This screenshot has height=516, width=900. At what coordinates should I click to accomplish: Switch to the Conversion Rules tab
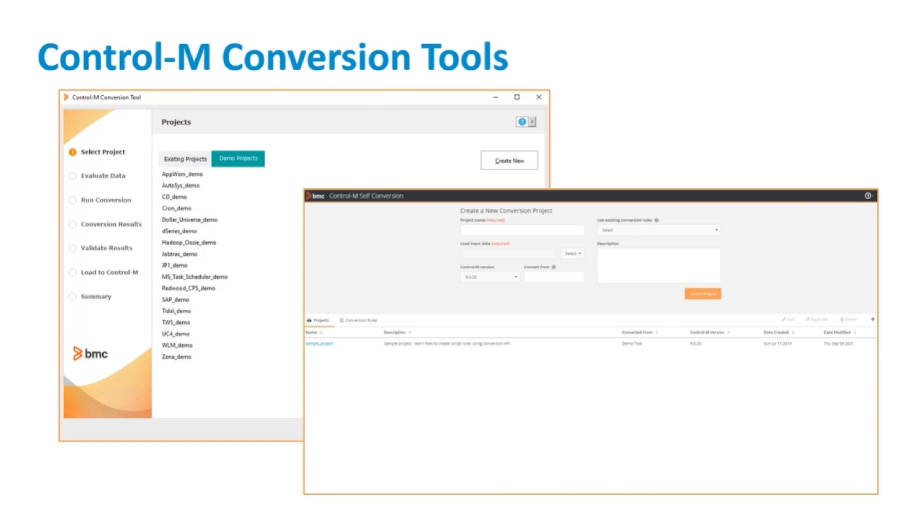click(359, 320)
